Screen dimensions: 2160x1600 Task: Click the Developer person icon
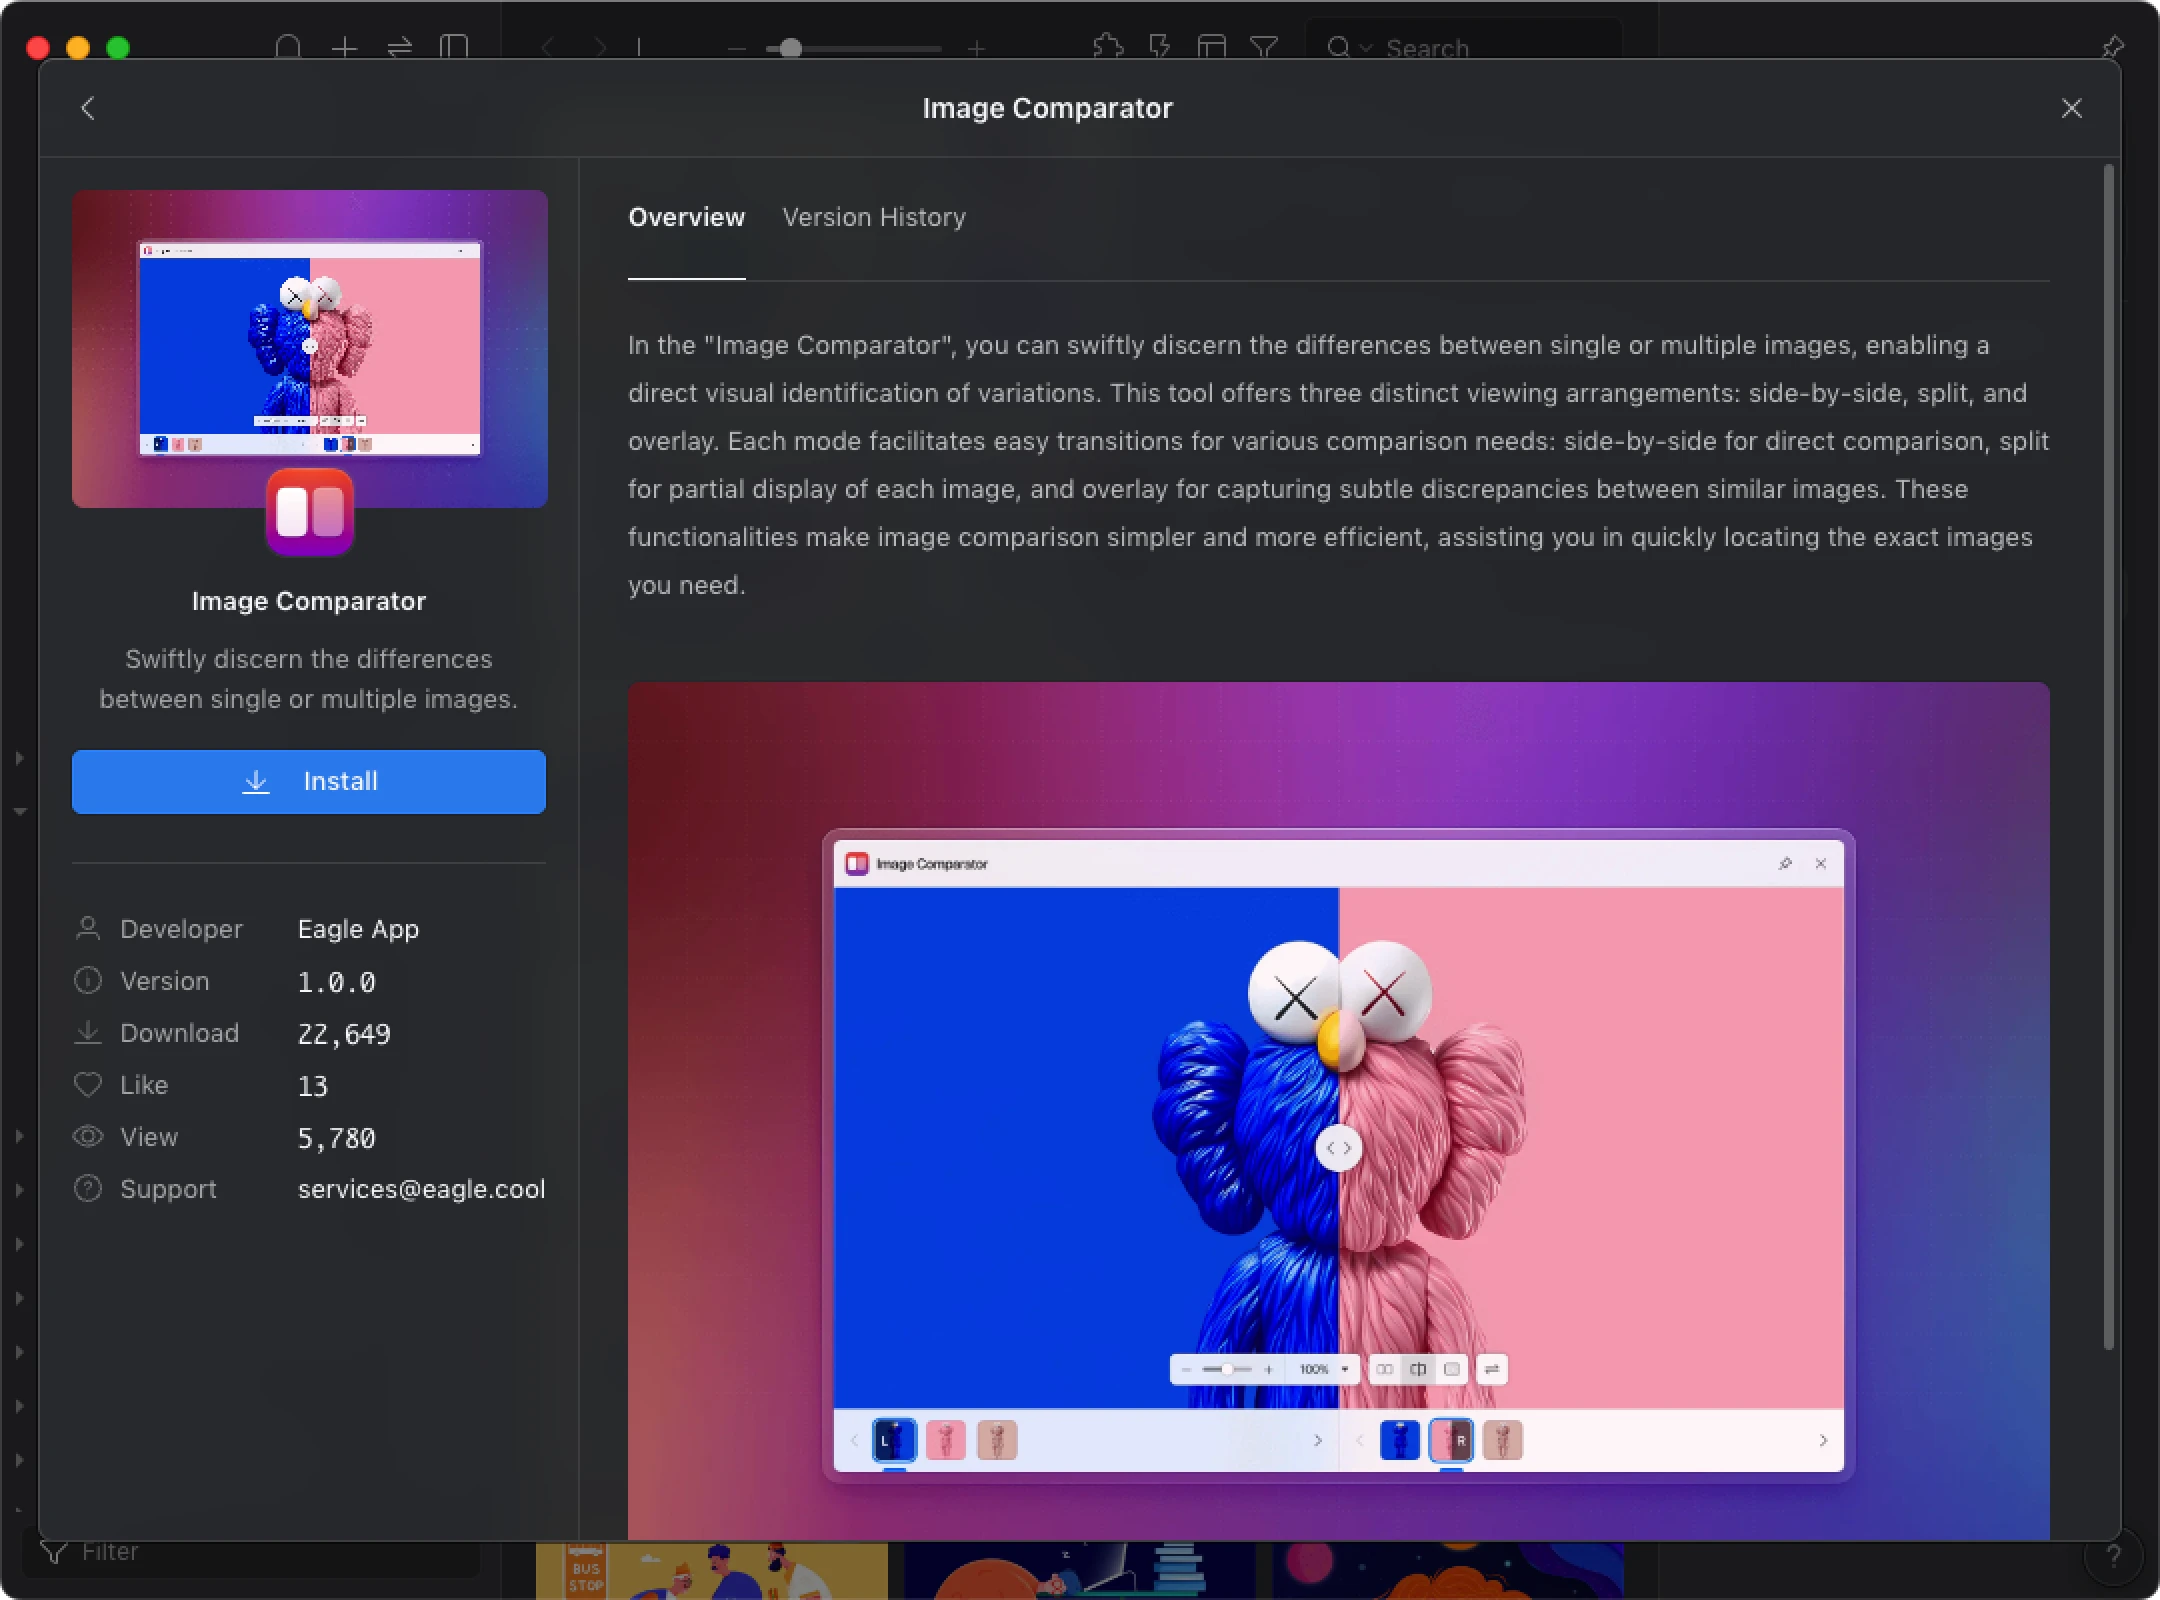[x=88, y=929]
